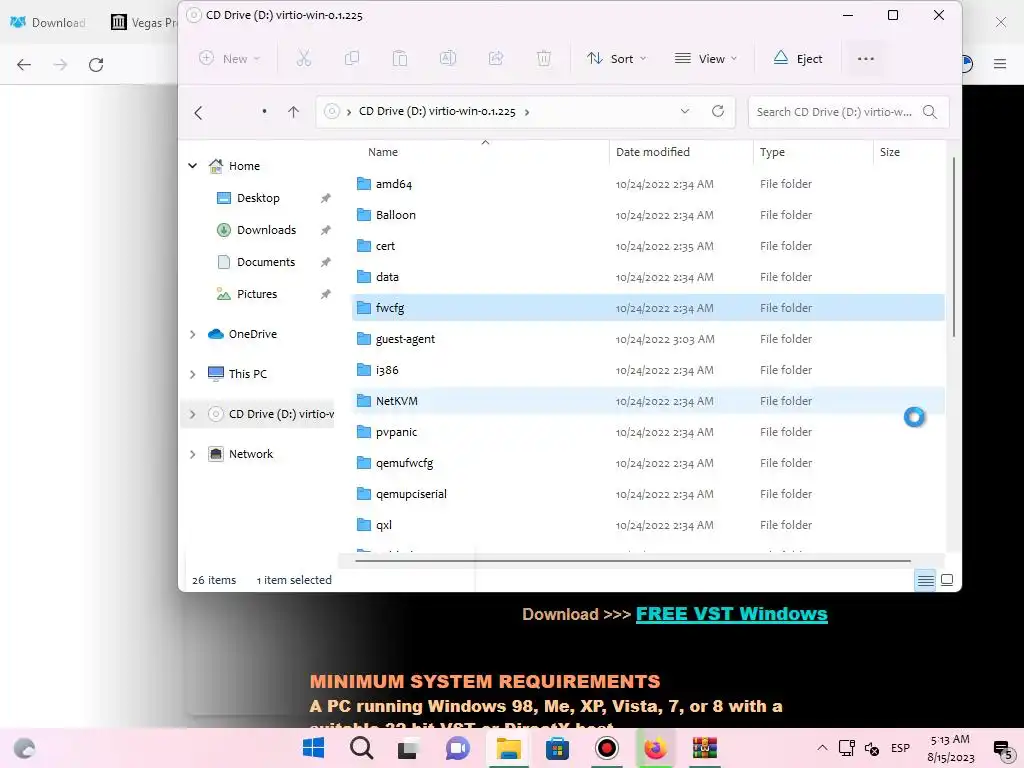The height and width of the screenshot is (768, 1024).
Task: Switch to details view layout icon
Action: pyautogui.click(x=925, y=580)
